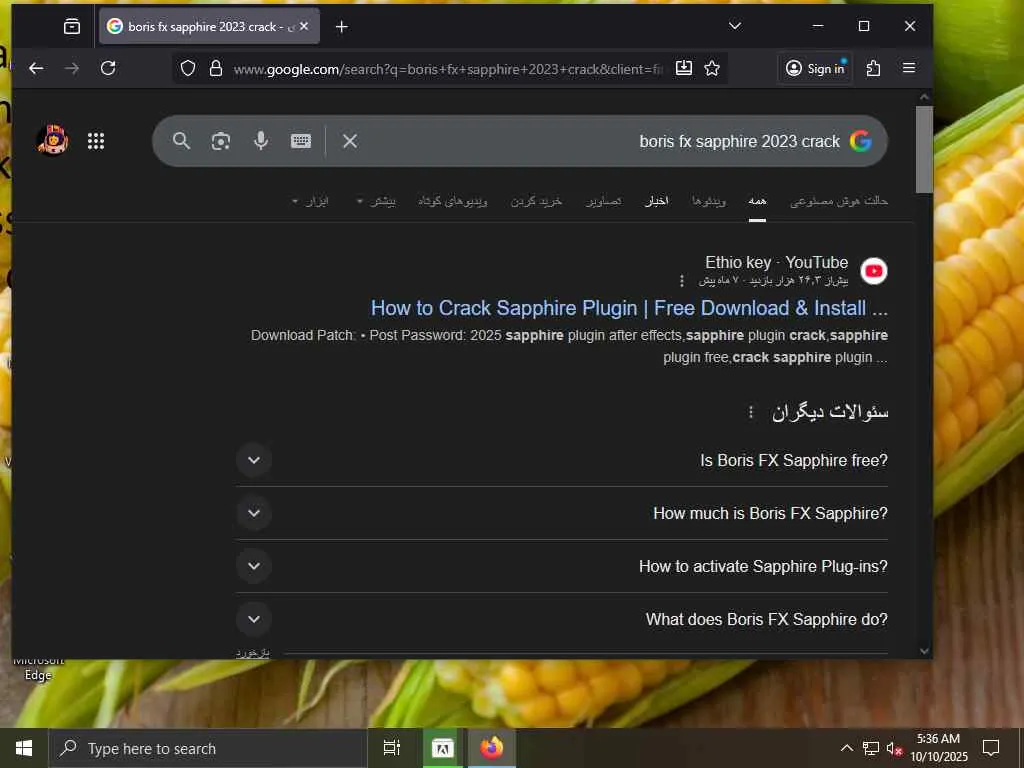Screen dimensions: 1024x768
Task: Click the google.com URL address field
Action: tap(447, 69)
